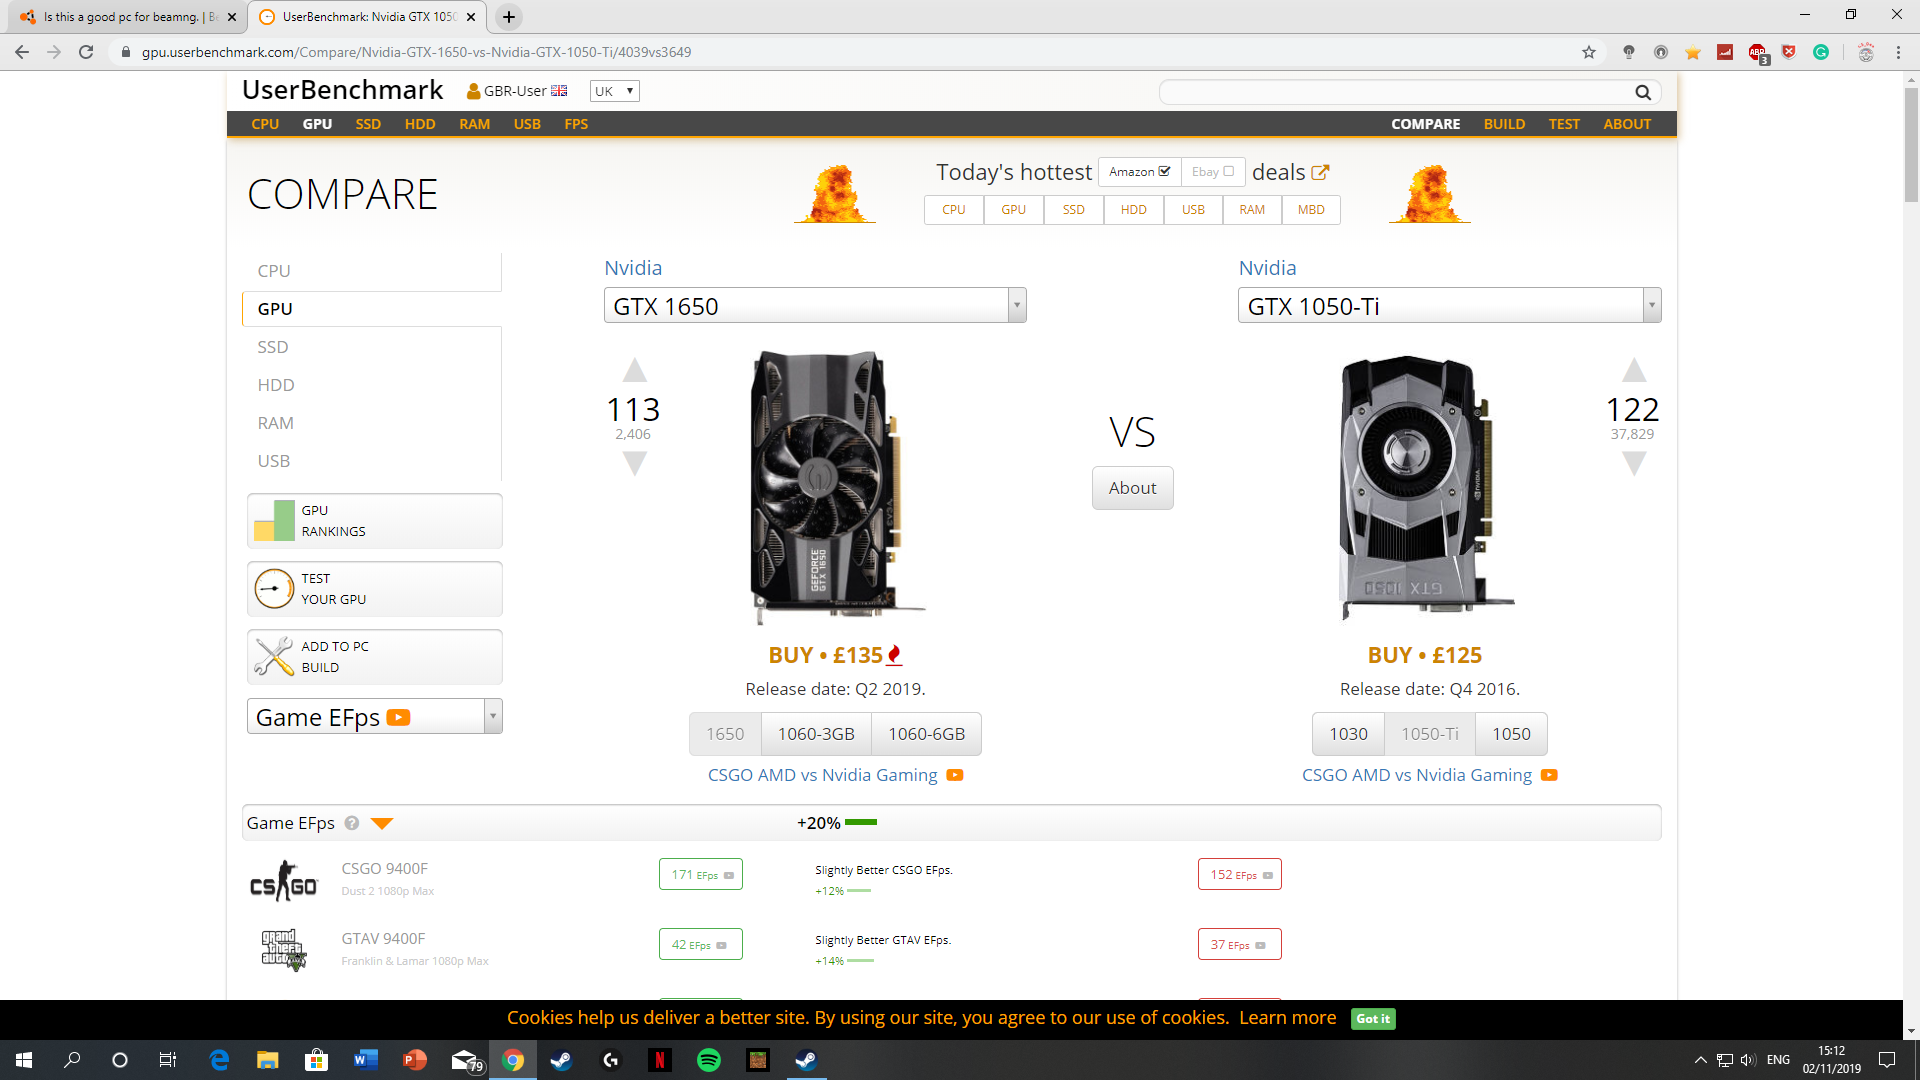Select the 1060-3GB comparison button
The width and height of the screenshot is (1920, 1080).
pos(816,734)
